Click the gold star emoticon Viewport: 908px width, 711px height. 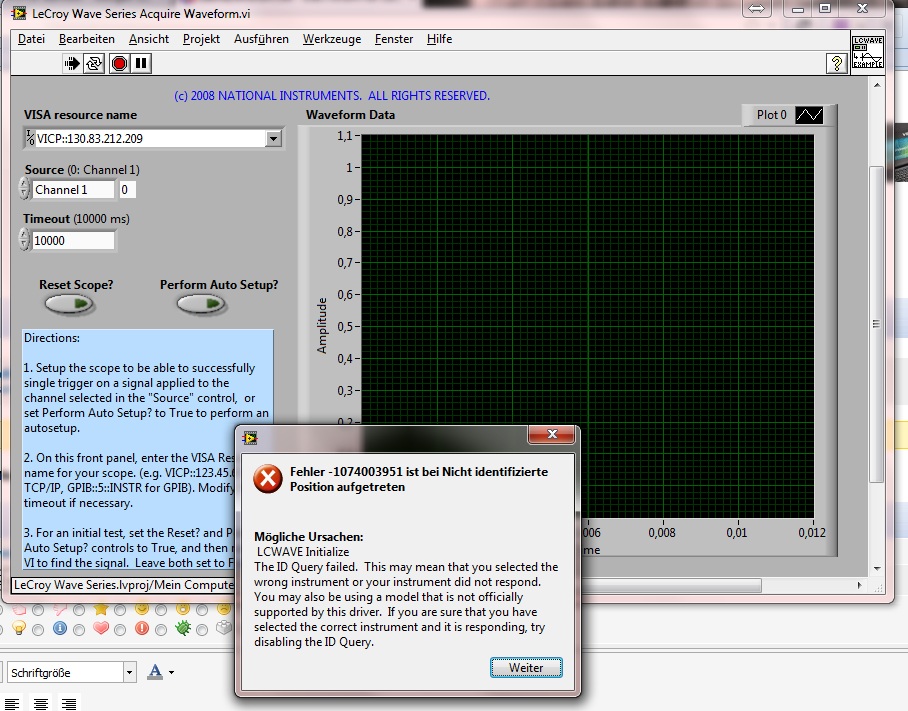[x=101, y=609]
